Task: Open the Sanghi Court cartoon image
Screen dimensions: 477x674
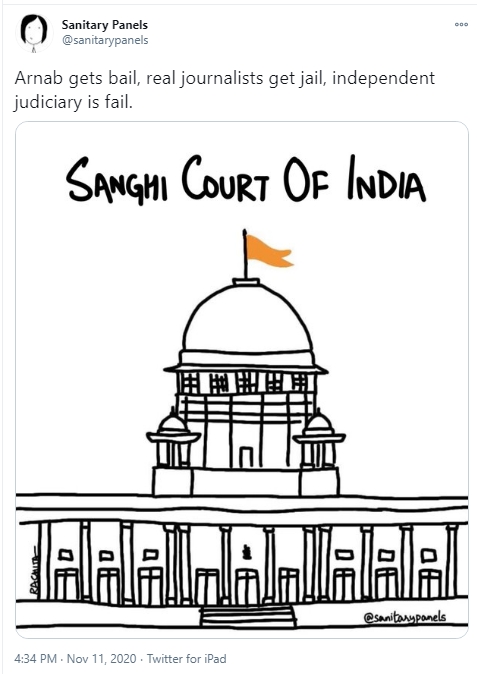Action: click(242, 380)
